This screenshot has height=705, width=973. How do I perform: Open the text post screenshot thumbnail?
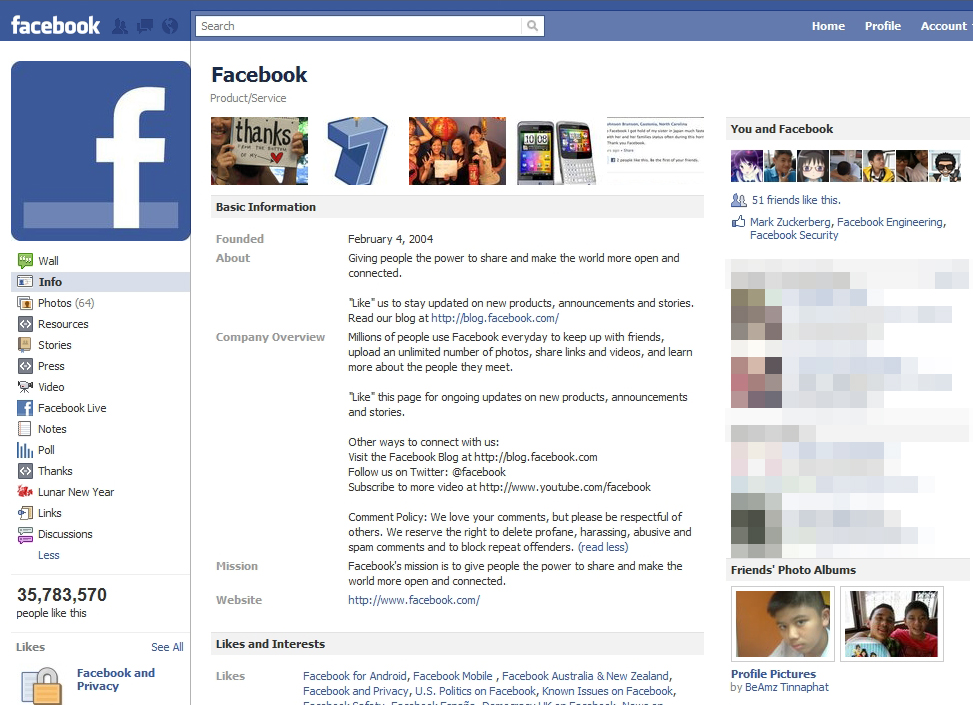655,151
